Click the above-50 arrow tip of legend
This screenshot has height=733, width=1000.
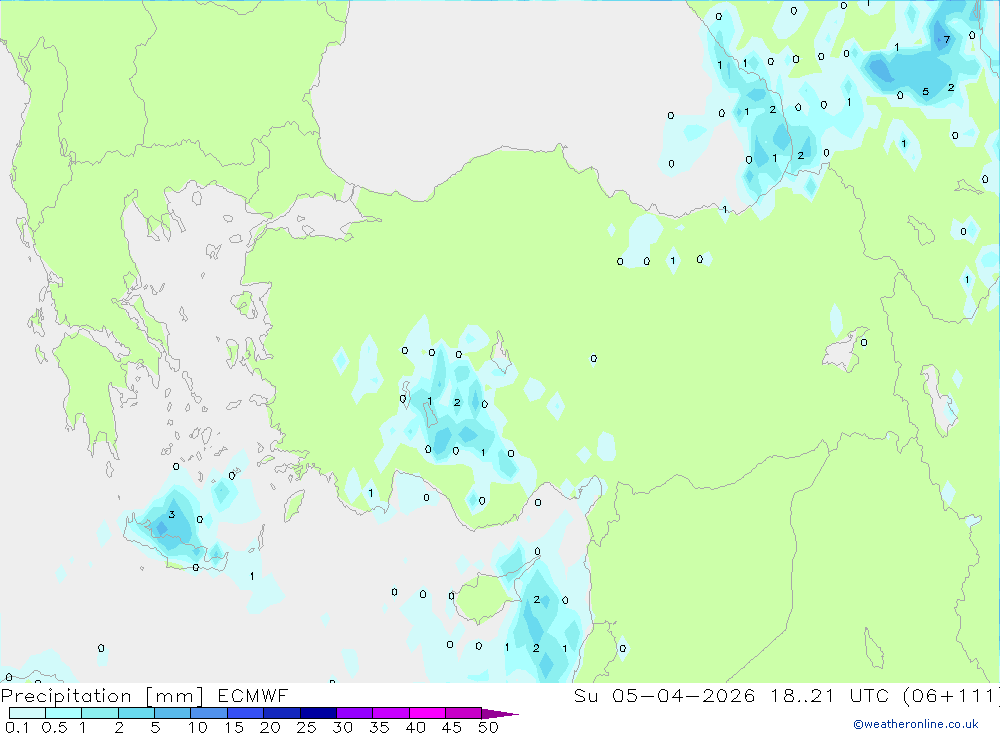tap(500, 714)
